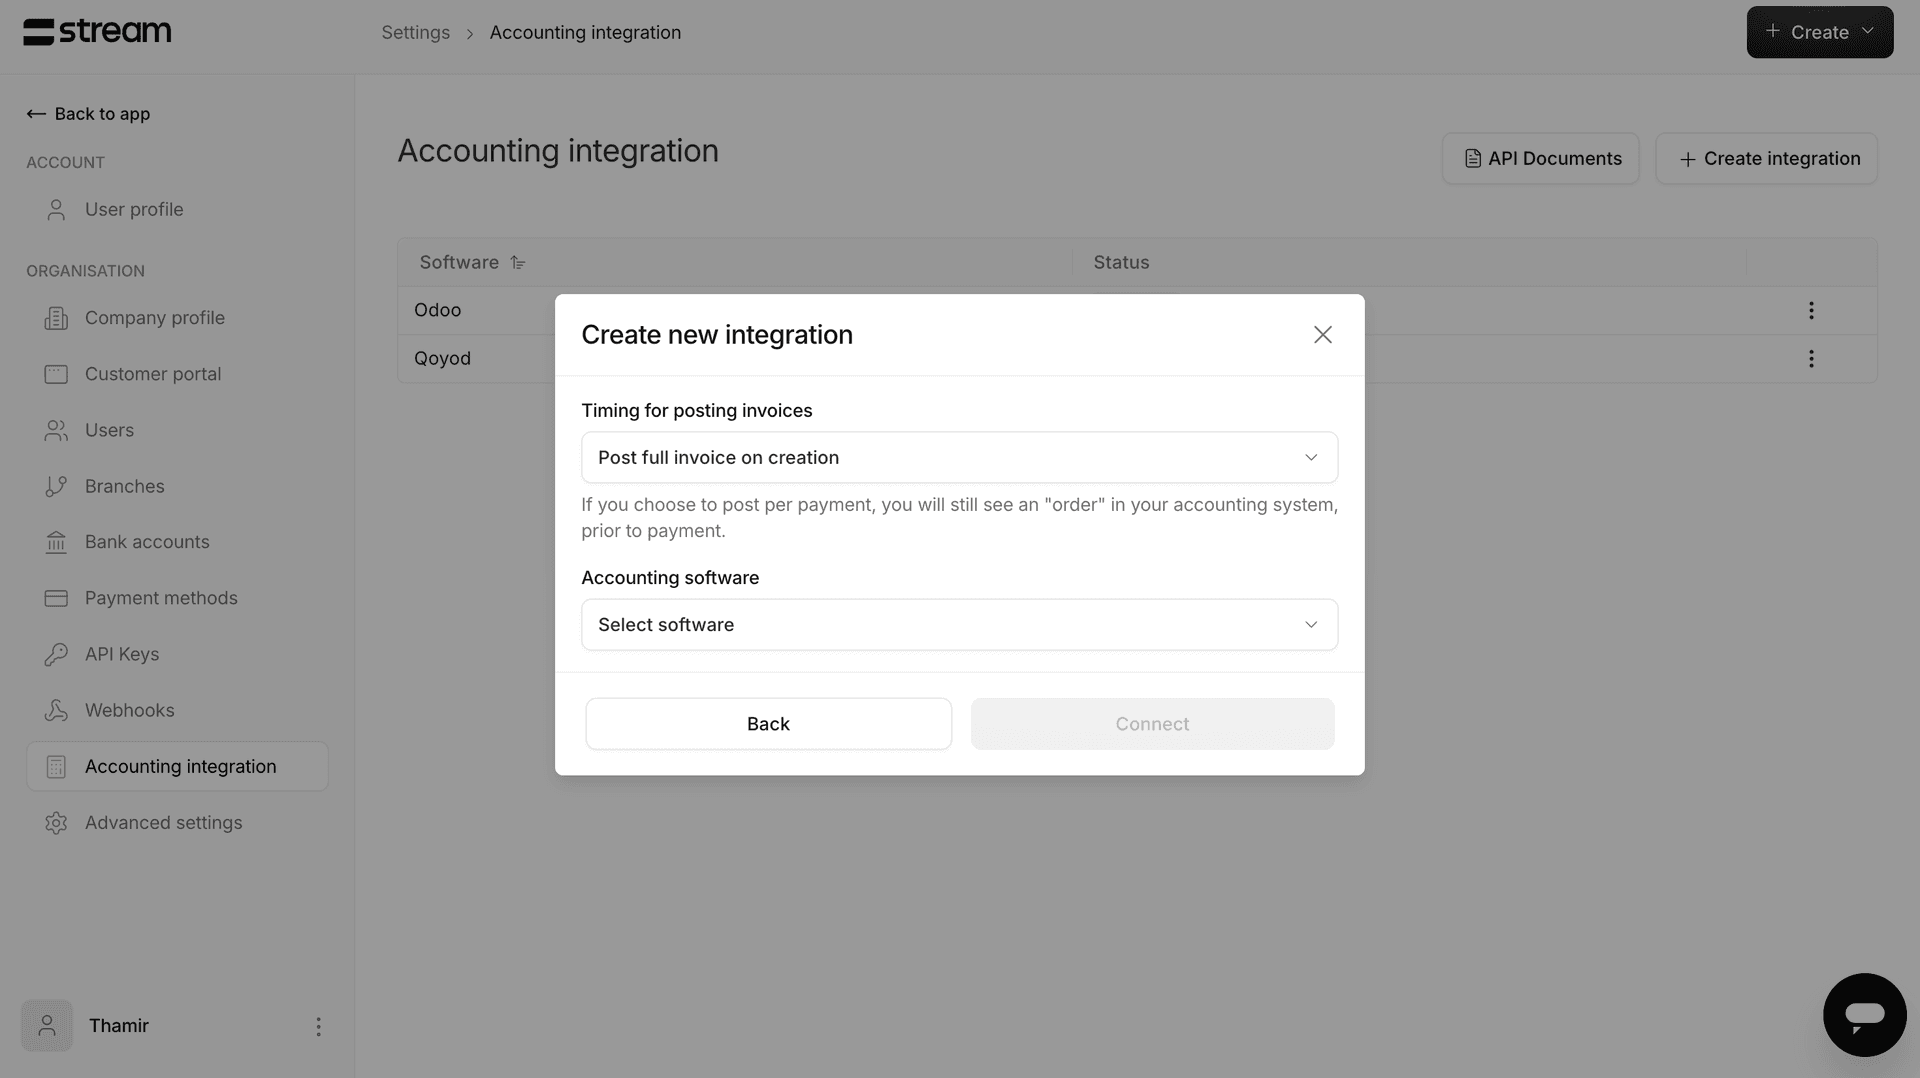Image resolution: width=1920 pixels, height=1078 pixels.
Task: Click Thamir's avatar icon
Action: [x=47, y=1026]
